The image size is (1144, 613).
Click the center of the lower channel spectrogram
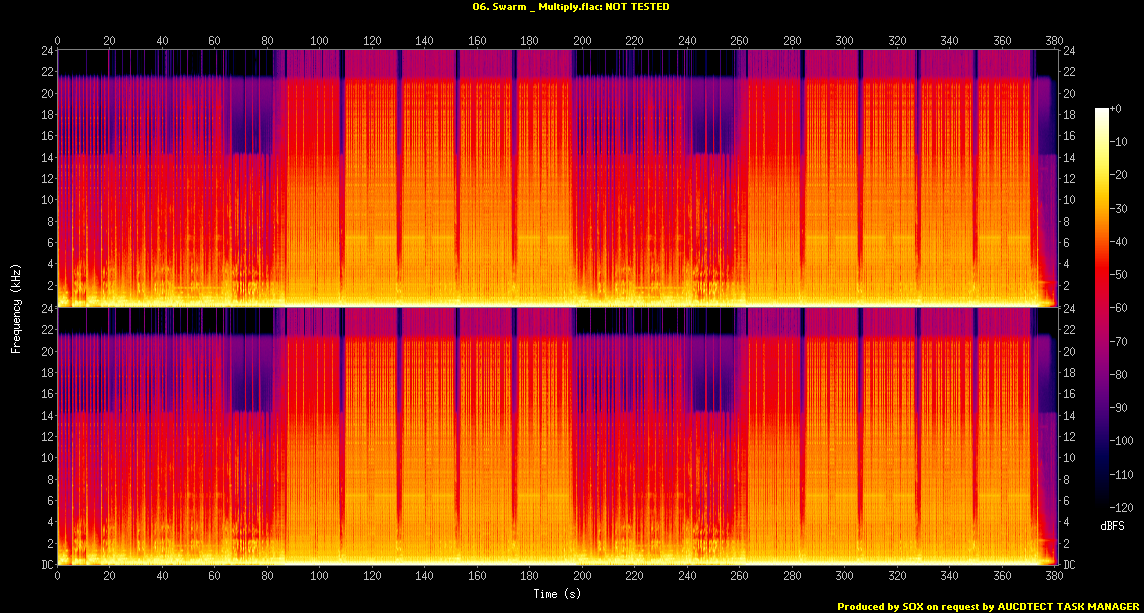click(x=557, y=436)
